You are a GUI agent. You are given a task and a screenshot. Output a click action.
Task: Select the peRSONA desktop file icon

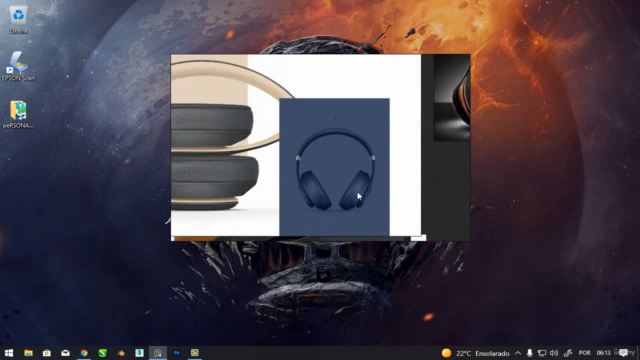pos(18,115)
